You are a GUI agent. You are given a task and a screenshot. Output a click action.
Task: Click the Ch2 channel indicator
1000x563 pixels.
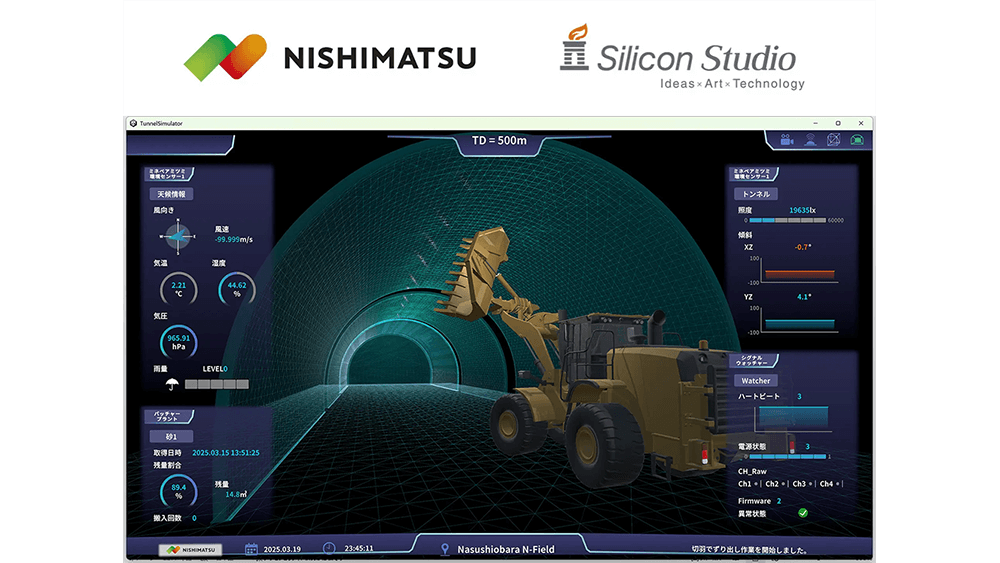click(775, 484)
